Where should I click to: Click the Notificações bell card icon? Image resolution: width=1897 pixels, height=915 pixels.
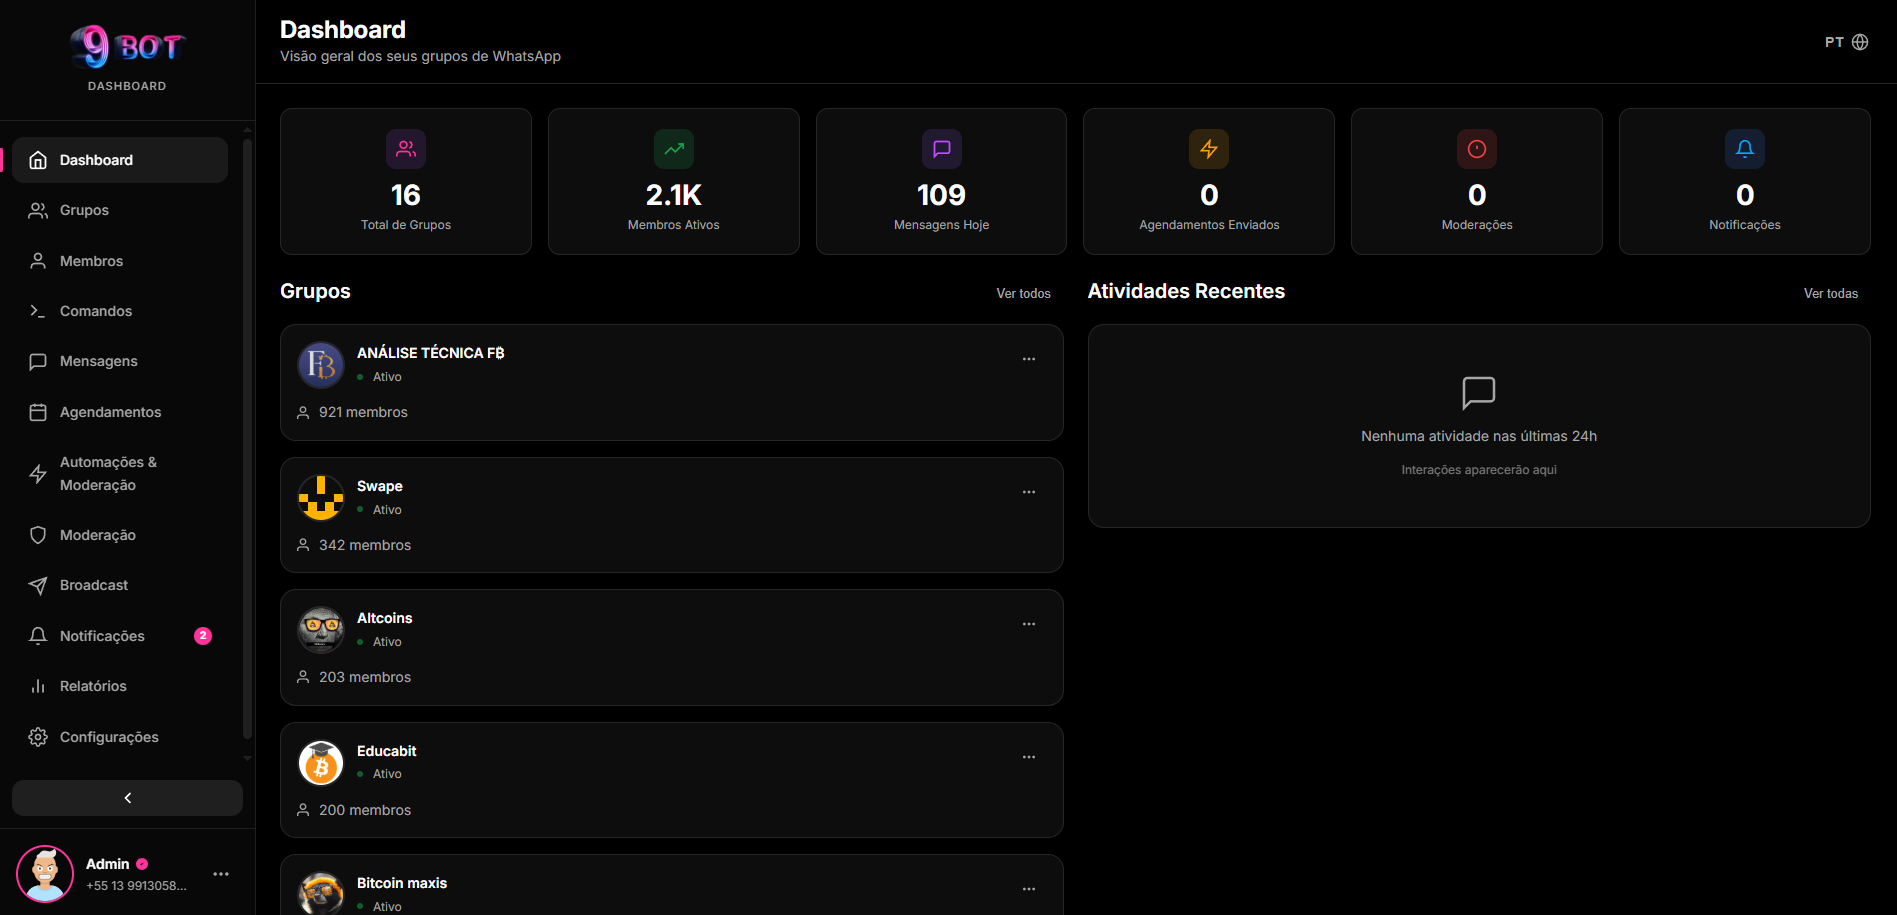tap(1745, 149)
